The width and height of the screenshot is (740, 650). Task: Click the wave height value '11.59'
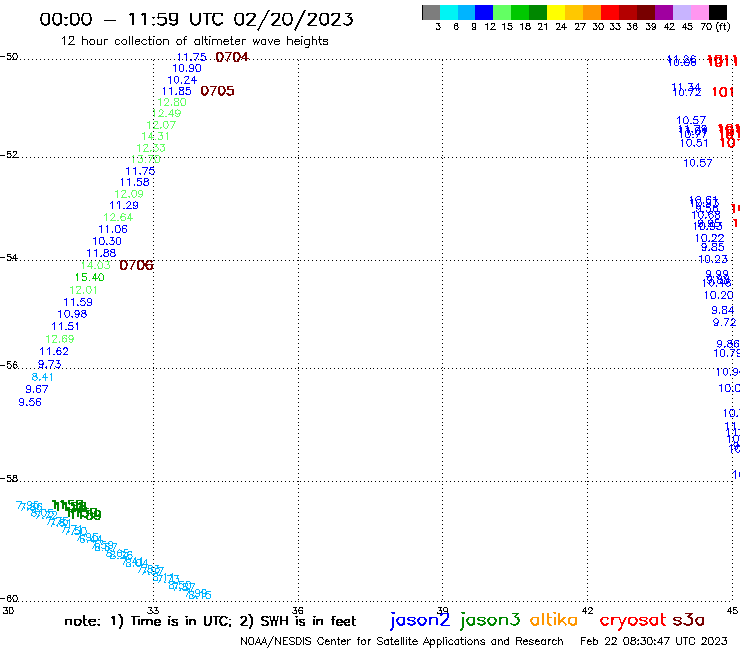click(x=78, y=302)
